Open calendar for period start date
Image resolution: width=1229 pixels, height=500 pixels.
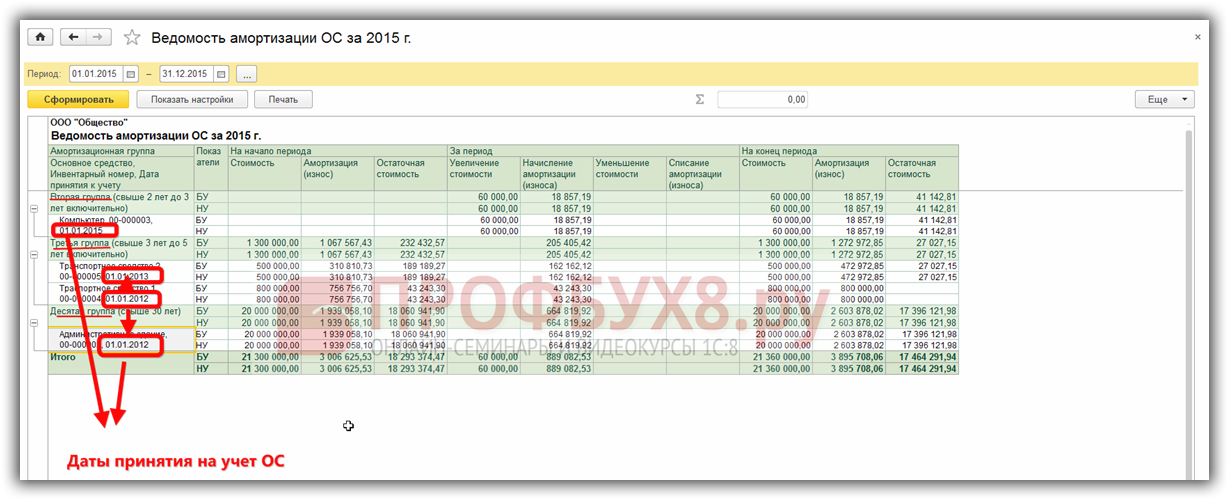click(130, 74)
